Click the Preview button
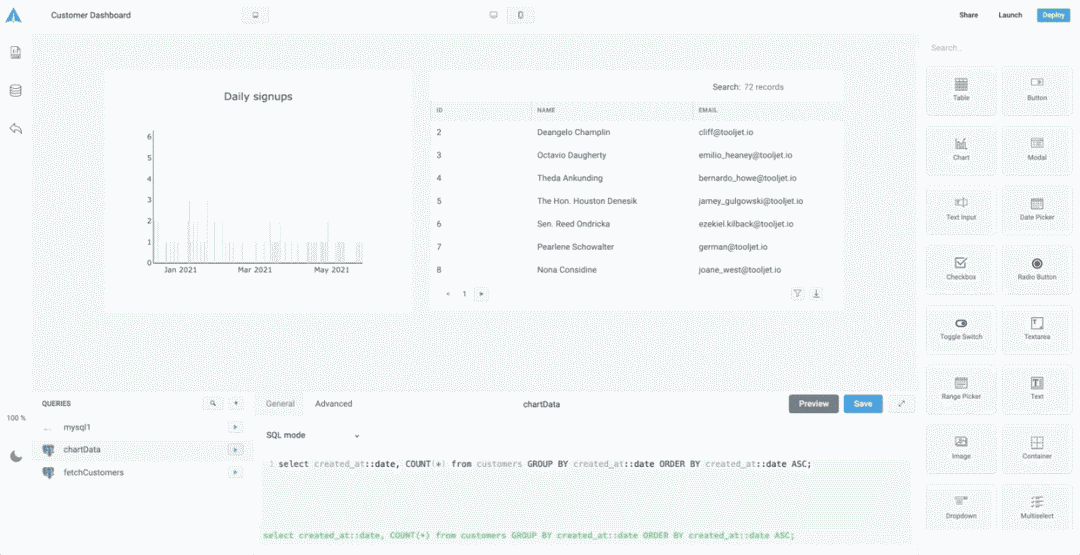Screen dimensions: 1080x555 (813, 404)
